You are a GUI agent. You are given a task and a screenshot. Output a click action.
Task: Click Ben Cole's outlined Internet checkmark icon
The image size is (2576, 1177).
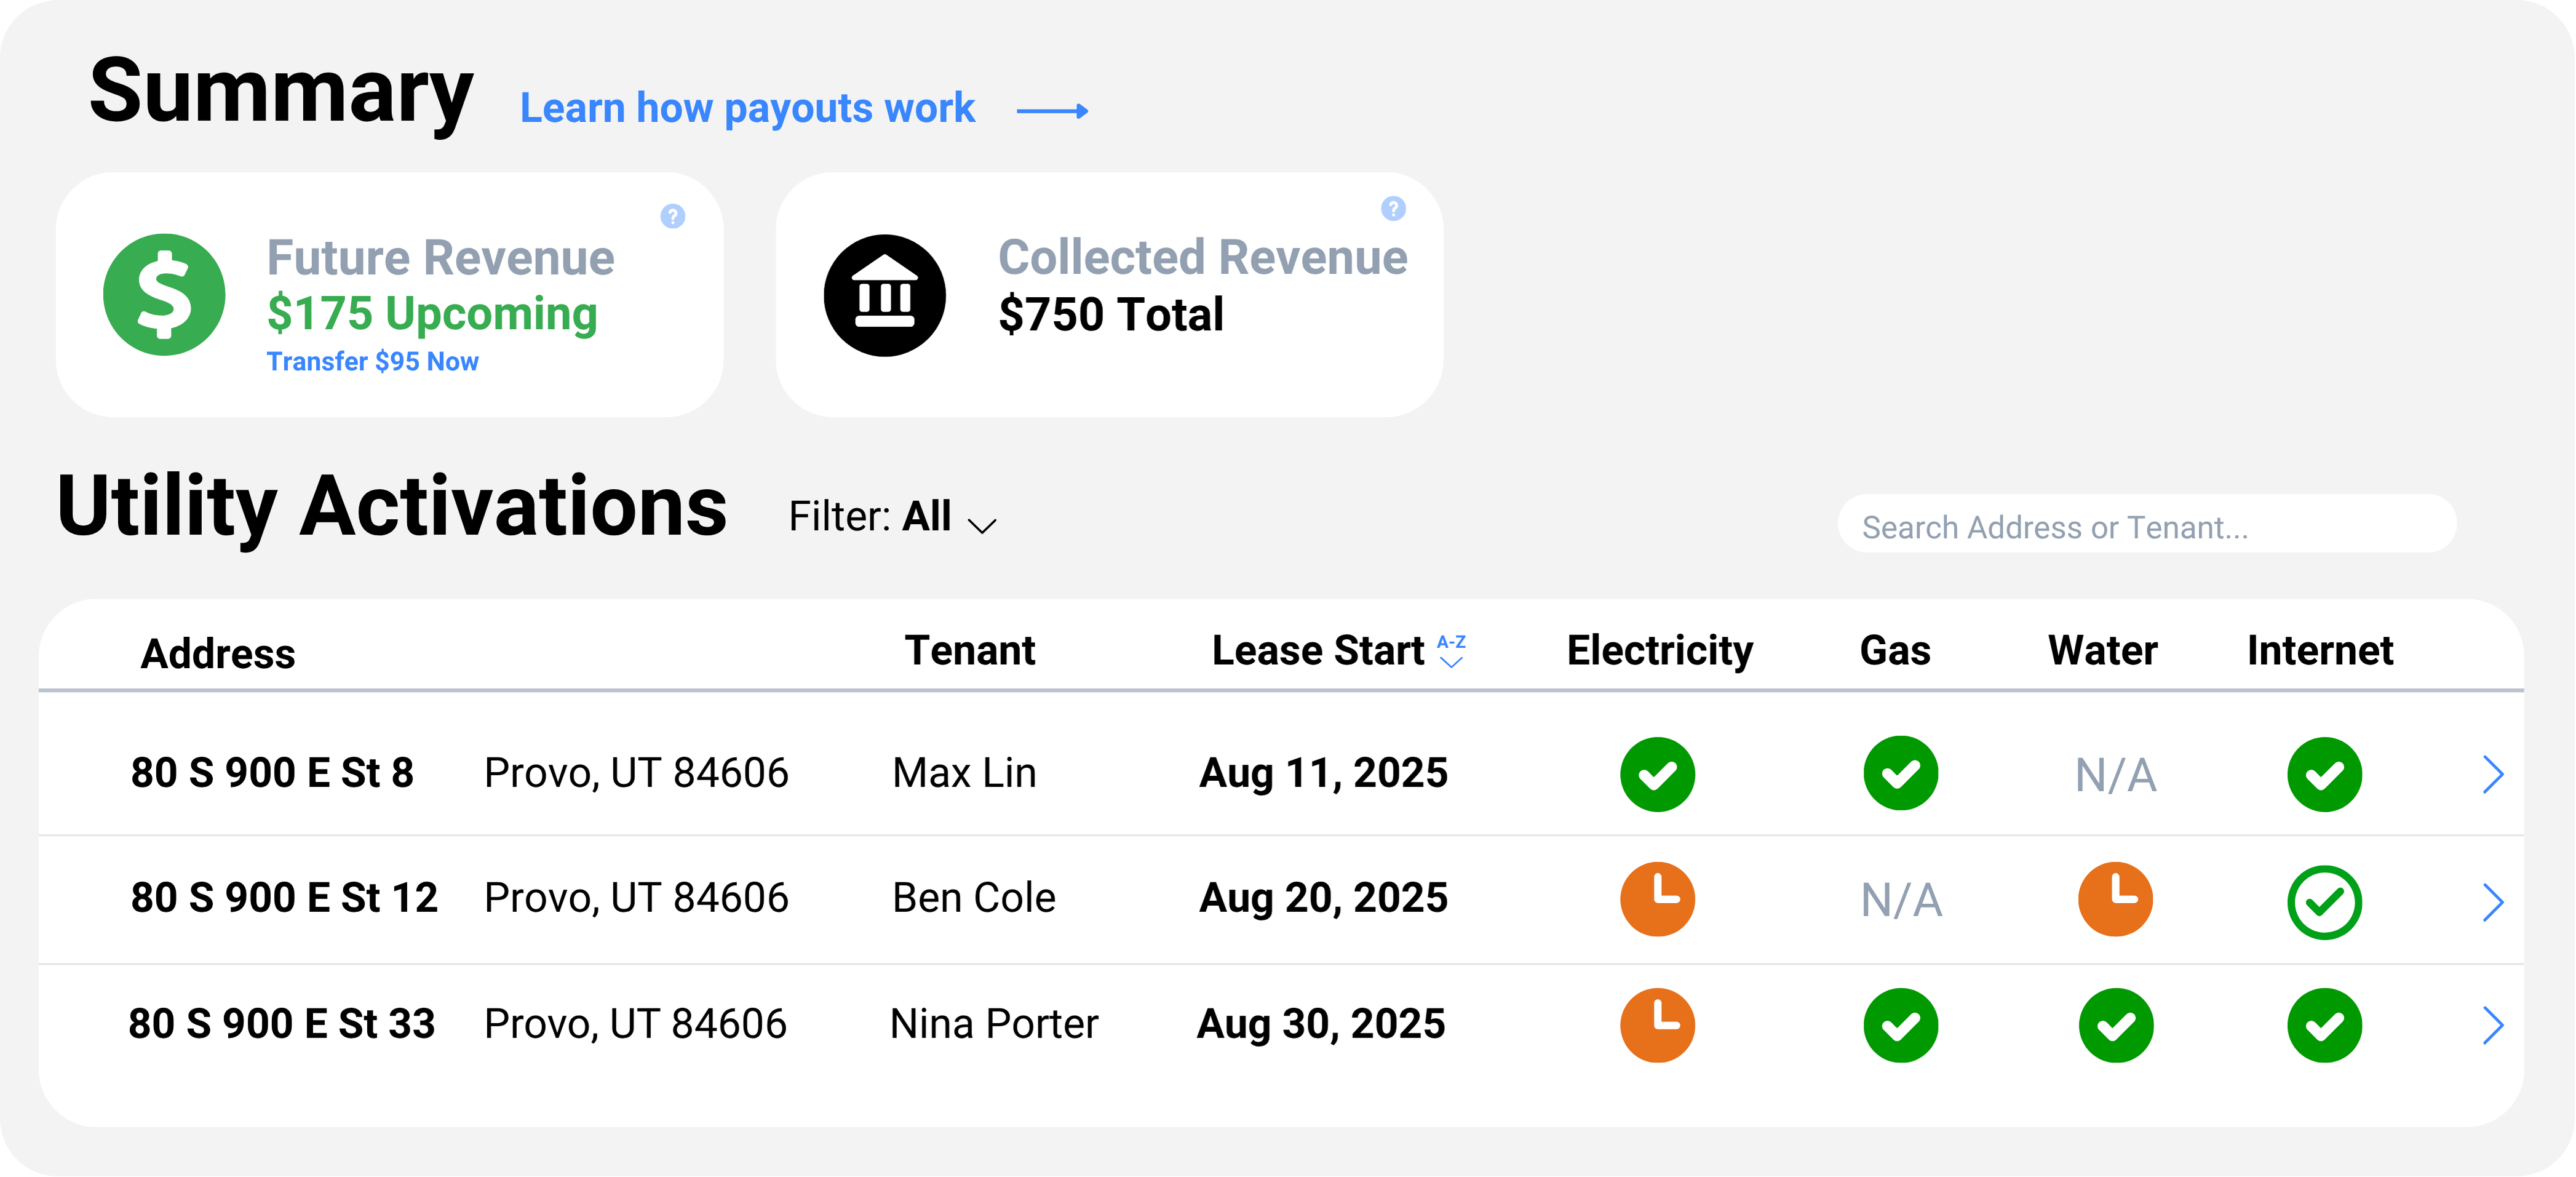tap(2324, 902)
